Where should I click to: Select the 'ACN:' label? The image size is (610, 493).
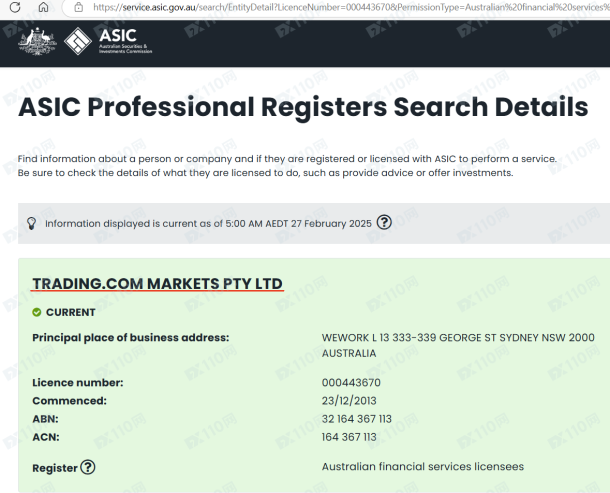pos(46,437)
